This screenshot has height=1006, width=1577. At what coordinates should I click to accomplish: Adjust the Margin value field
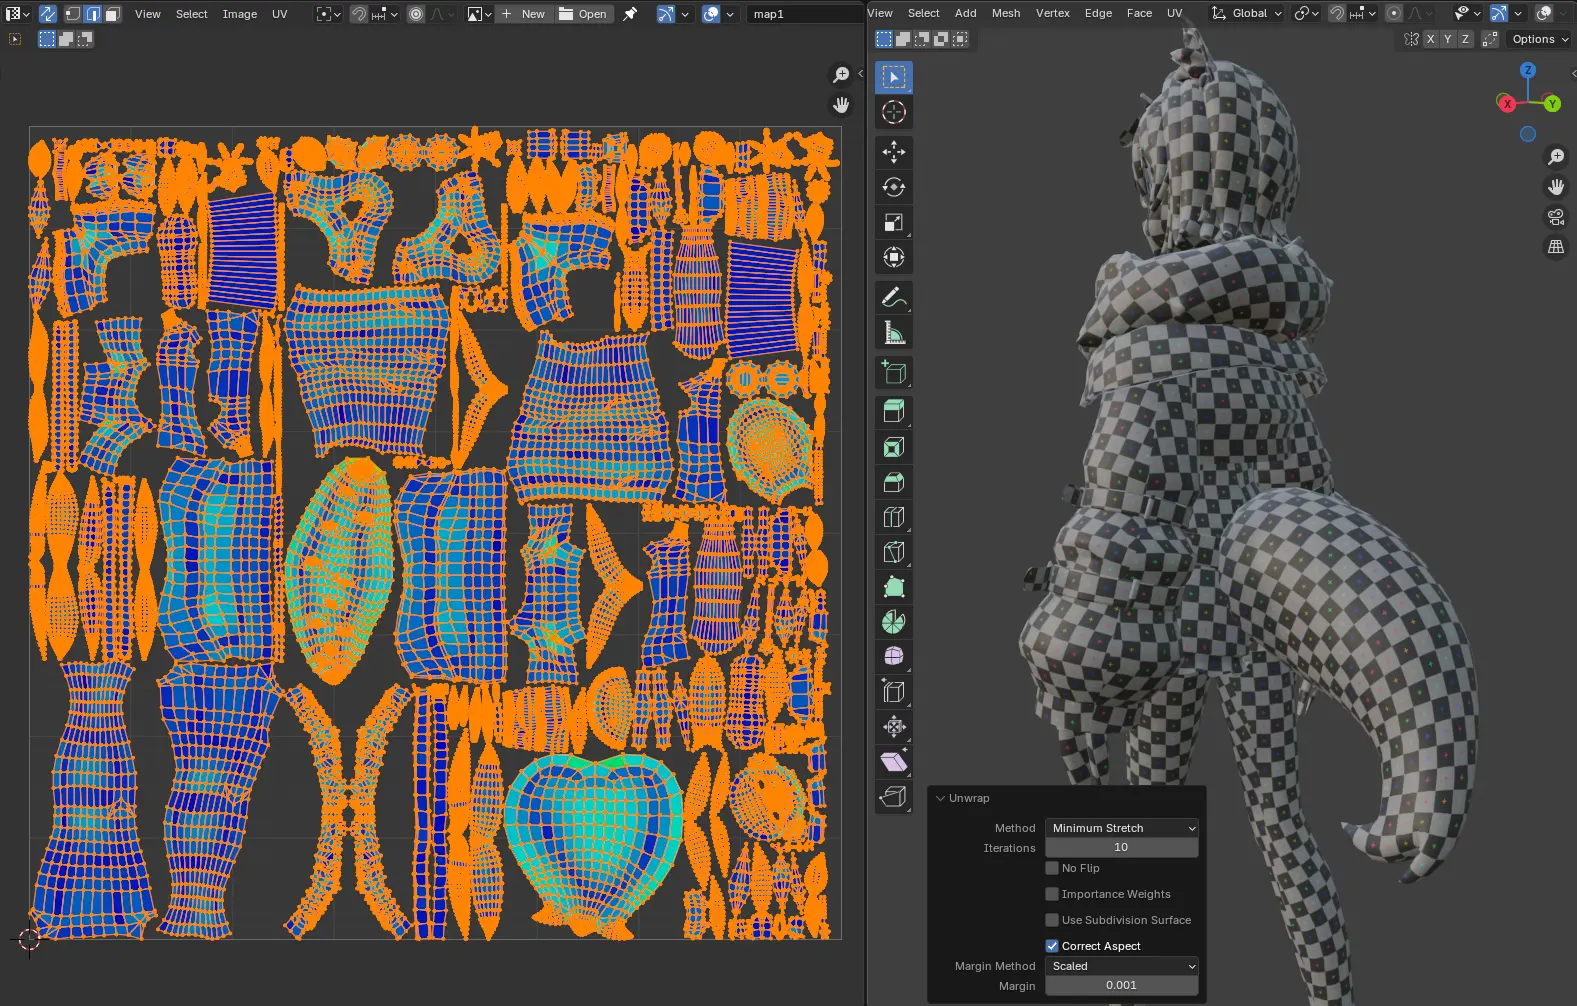[1121, 985]
